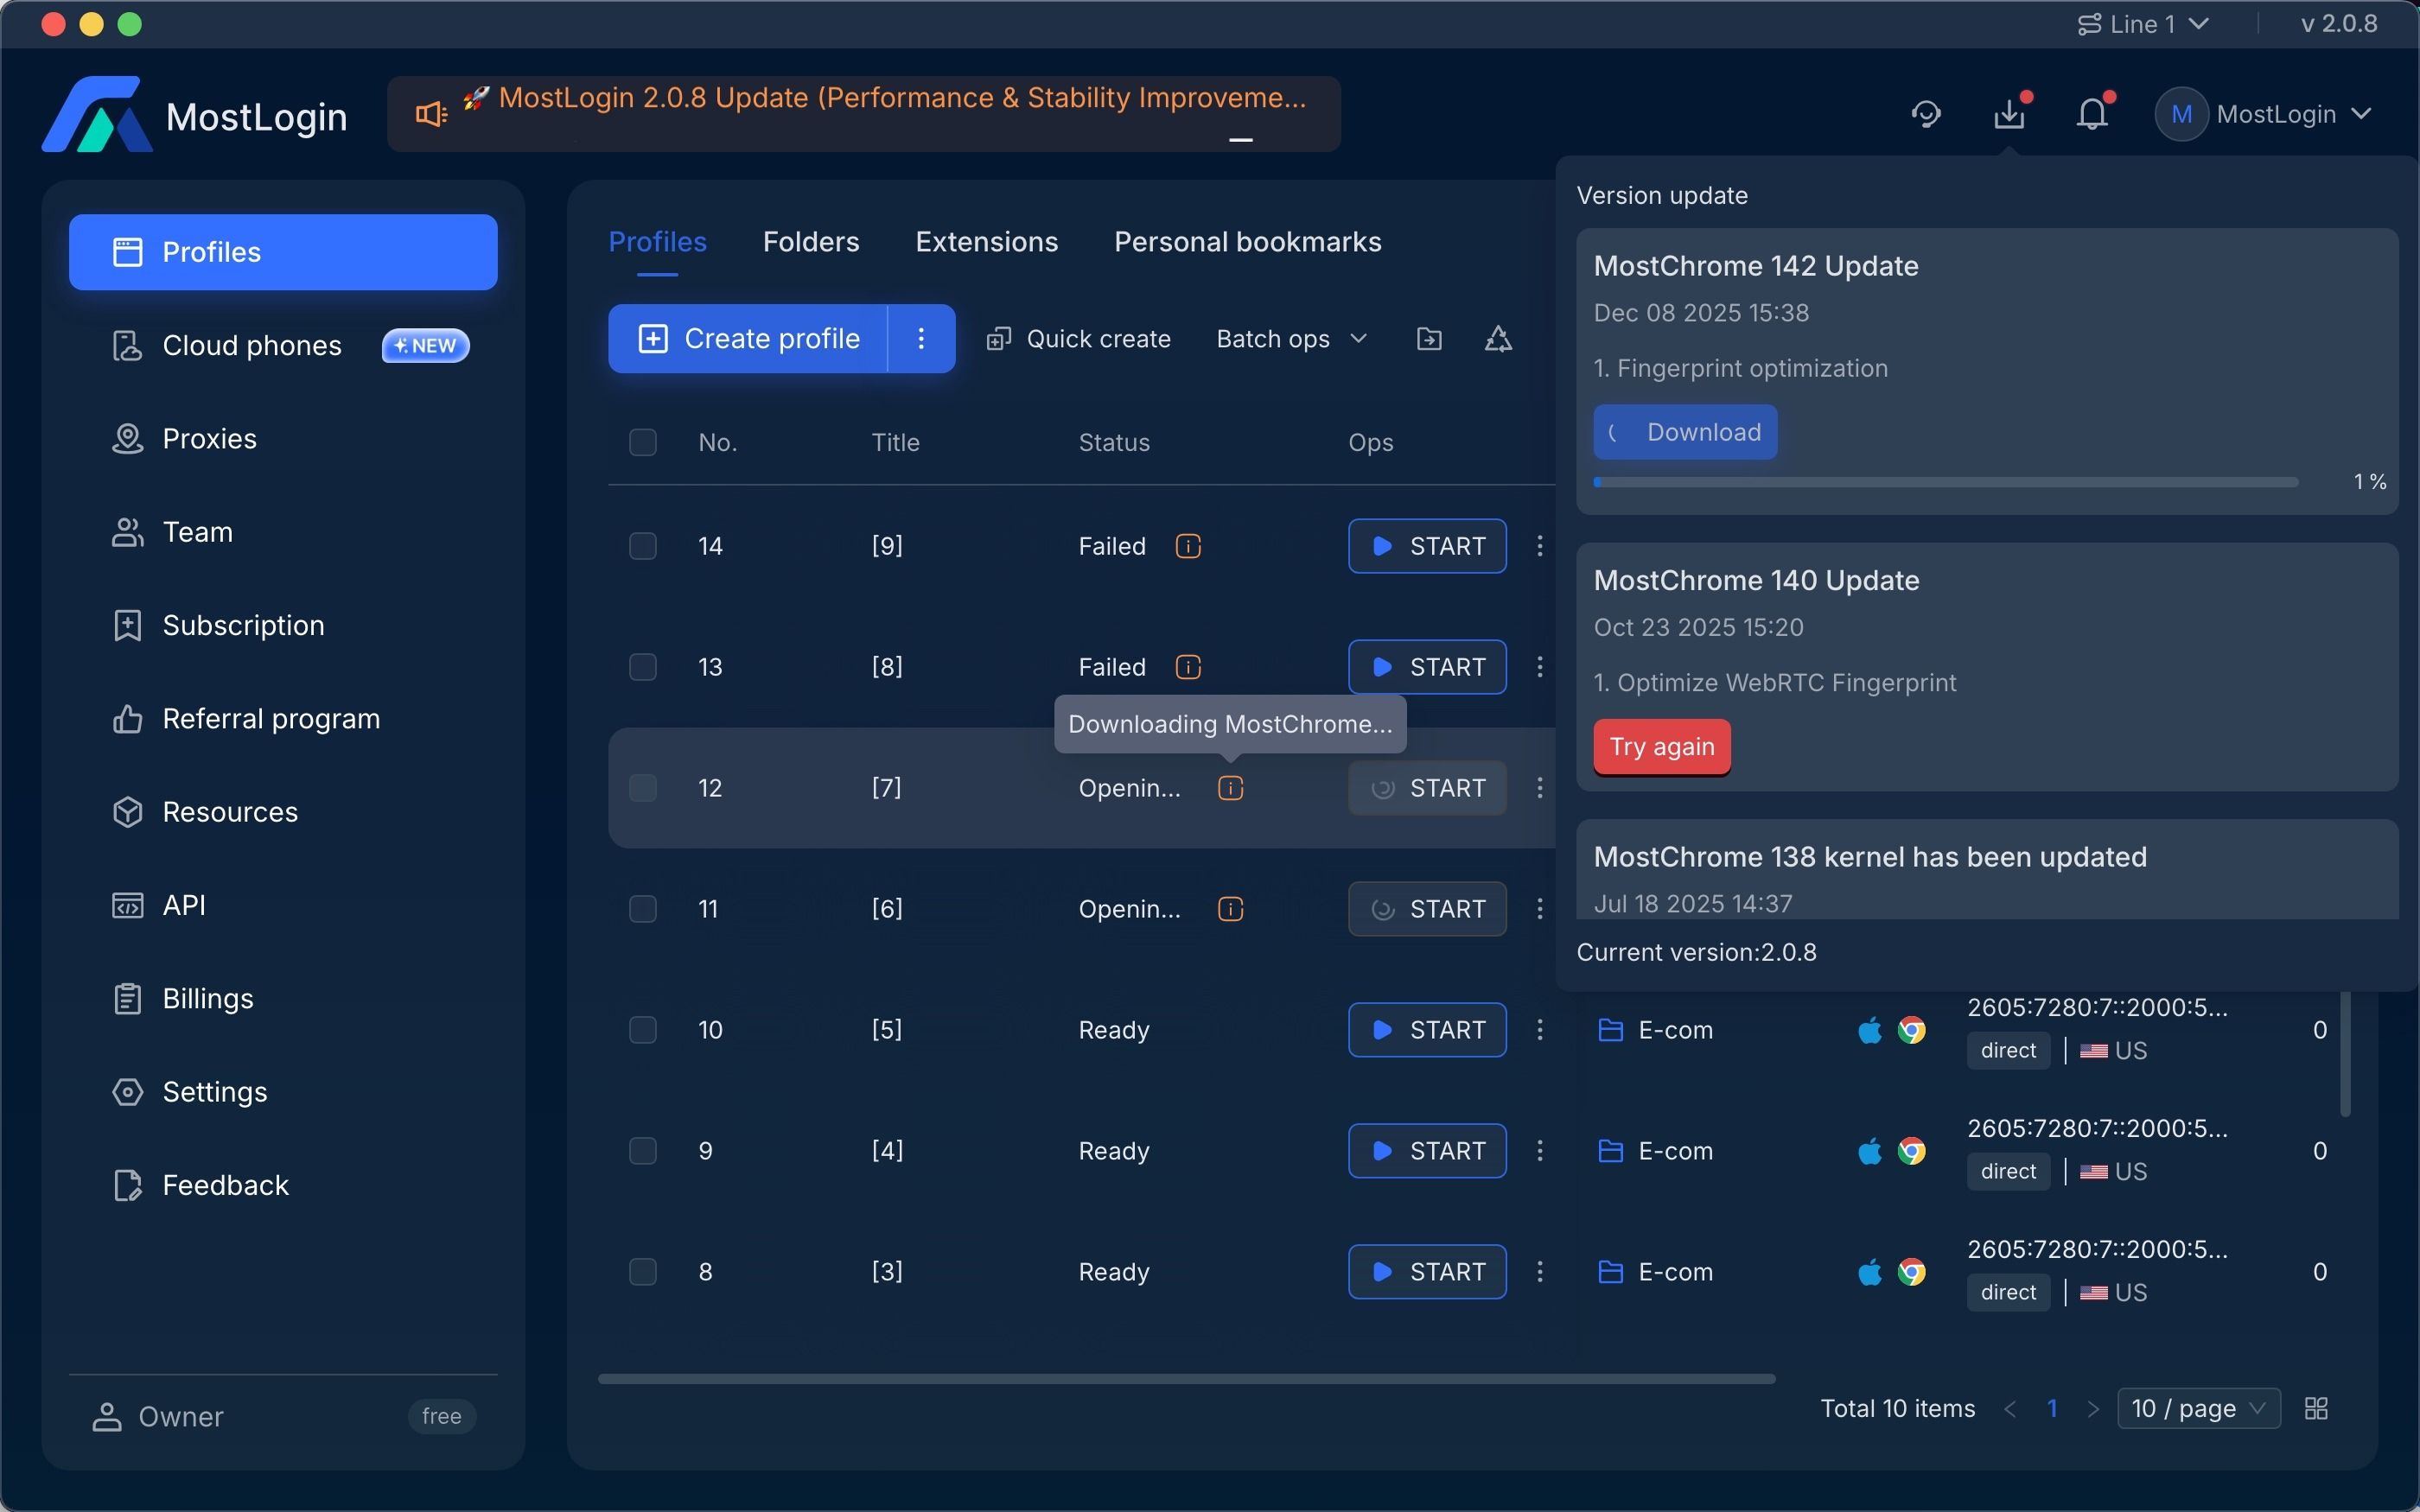Toggle the select-all header checkbox
The image size is (2420, 1512).
[643, 442]
